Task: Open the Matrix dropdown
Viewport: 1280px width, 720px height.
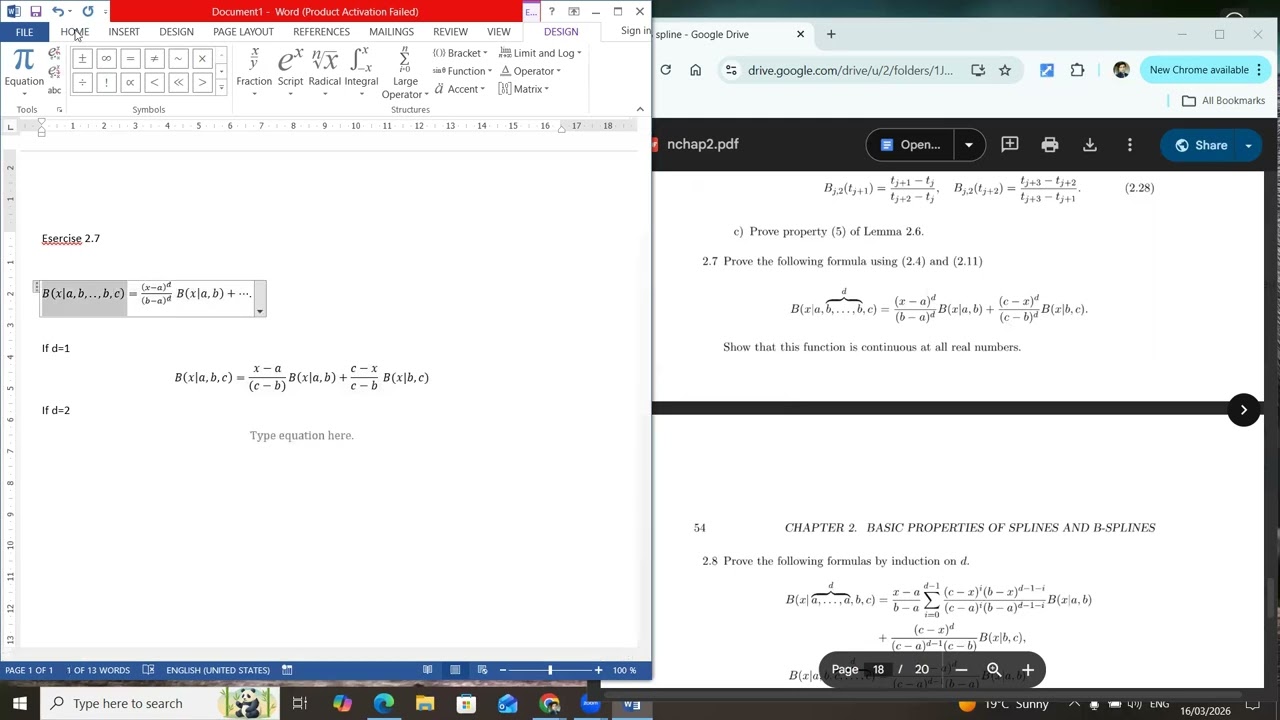Action: (524, 89)
